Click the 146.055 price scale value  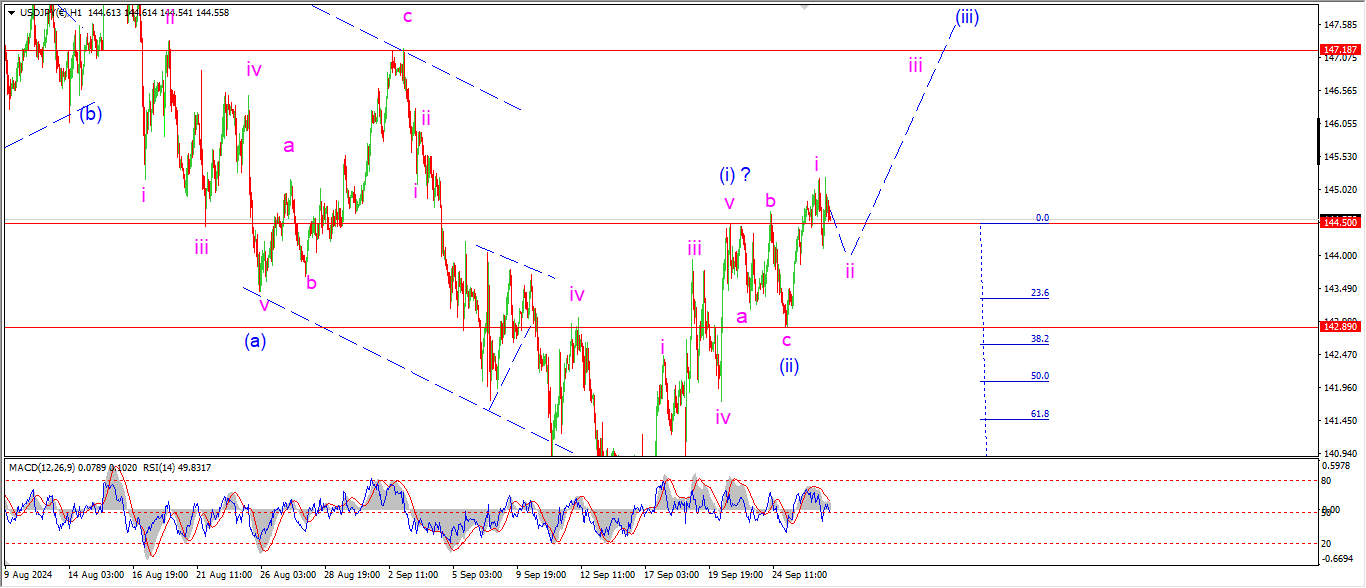pyautogui.click(x=1338, y=124)
